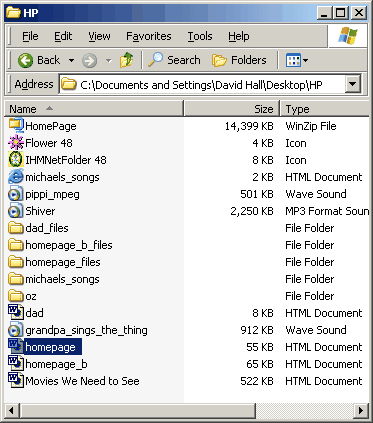Viewport: 373px width, 423px height.
Task: Select the highlighted homepage document icon
Action: 15,347
